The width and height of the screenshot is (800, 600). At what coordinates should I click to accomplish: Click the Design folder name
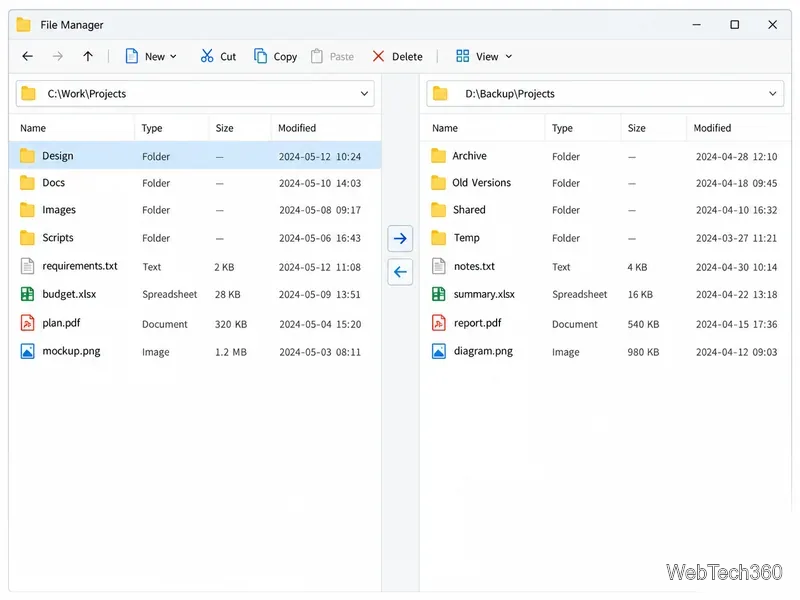pyautogui.click(x=58, y=156)
